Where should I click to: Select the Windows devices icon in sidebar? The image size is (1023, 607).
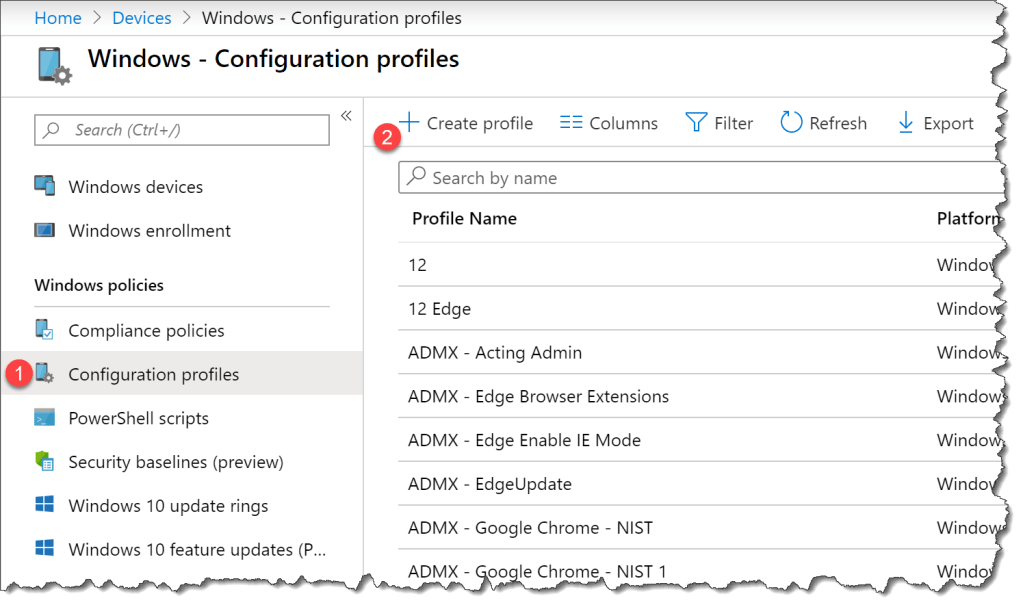44,186
